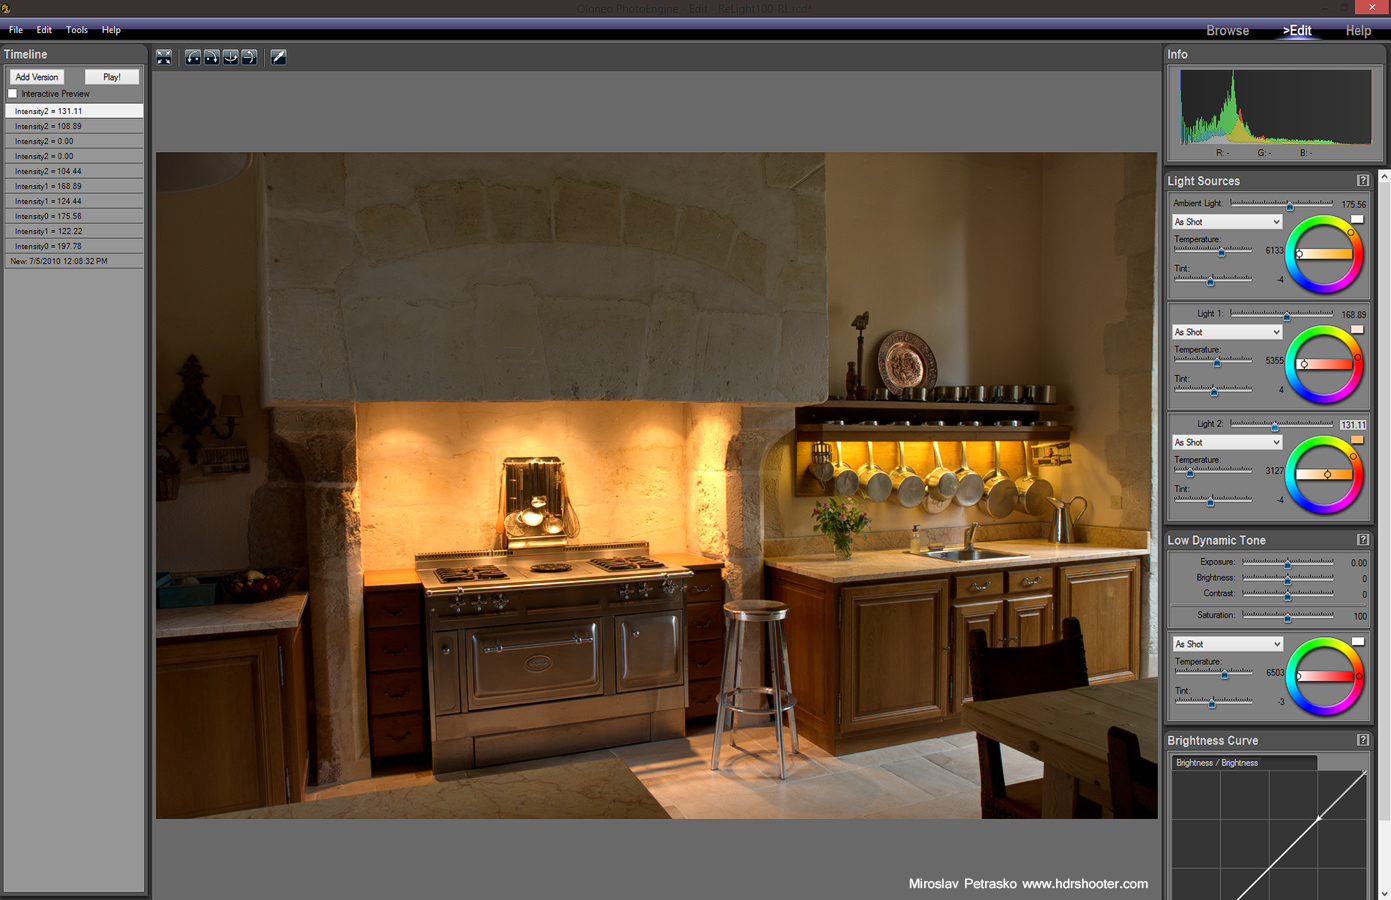Click the rotate clockwise icon

pos(212,57)
